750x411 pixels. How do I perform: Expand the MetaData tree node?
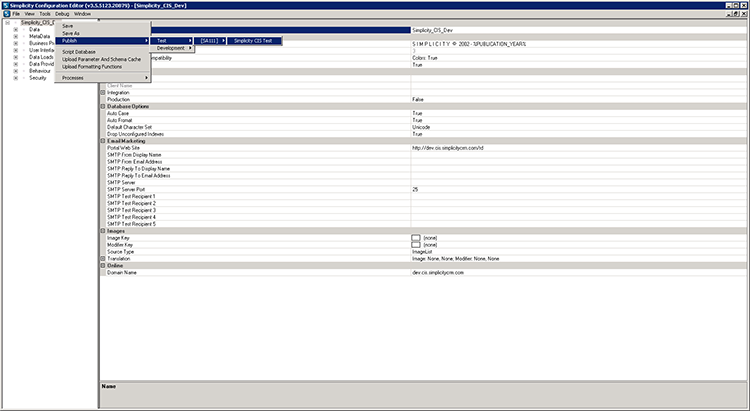coord(15,36)
